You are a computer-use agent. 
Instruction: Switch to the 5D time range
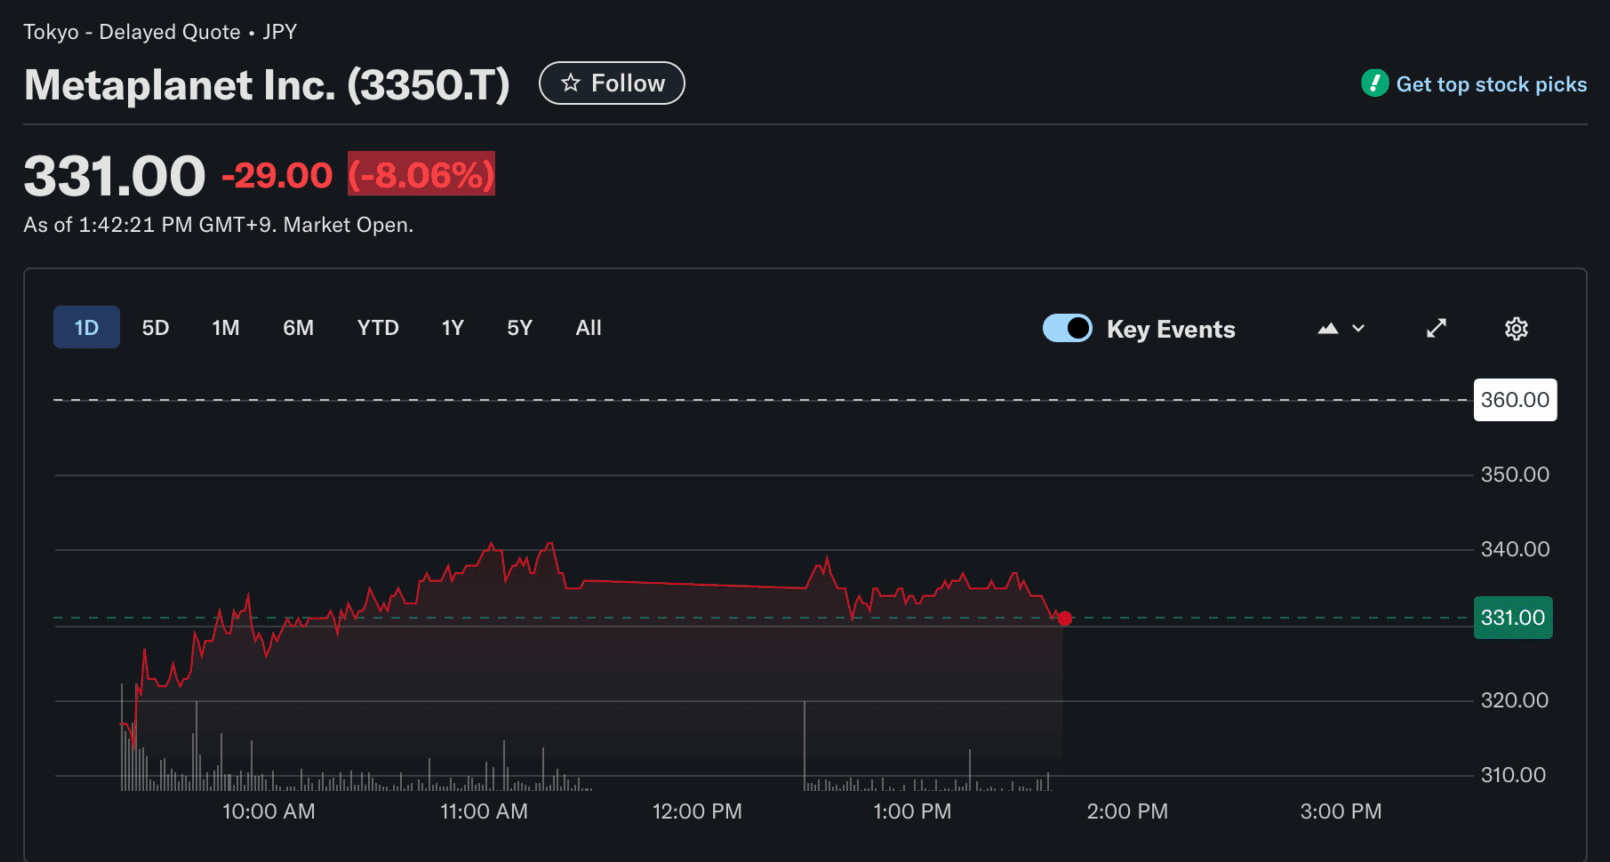[155, 327]
